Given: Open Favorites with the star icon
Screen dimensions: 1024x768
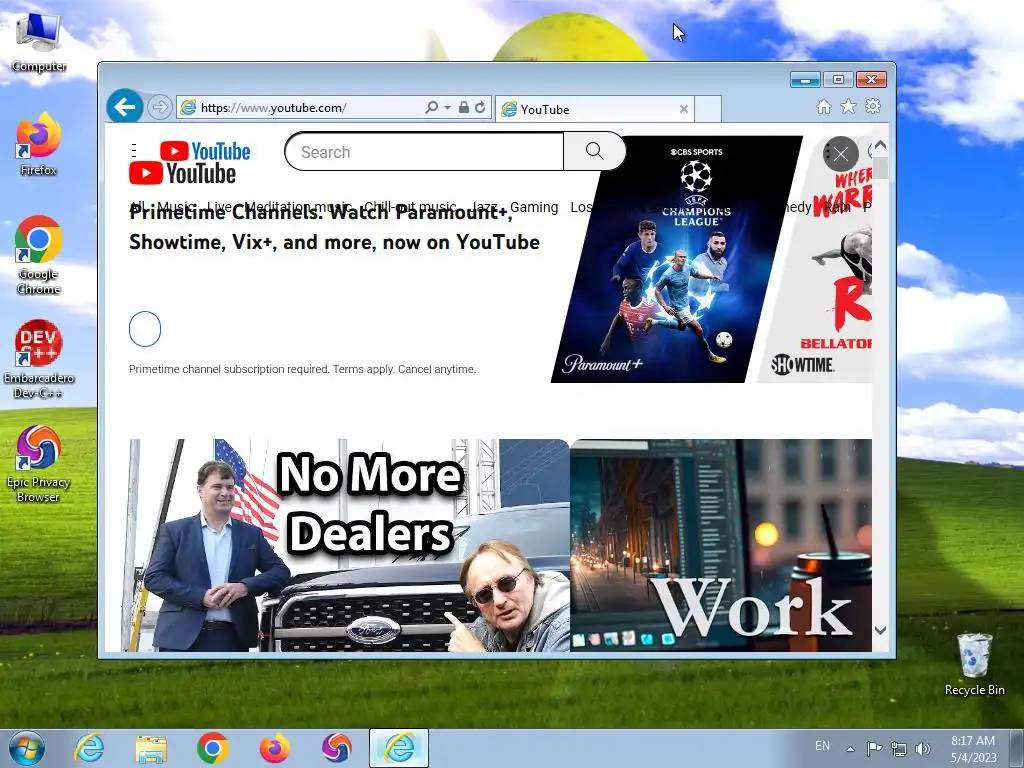Looking at the screenshot, I should click(848, 106).
